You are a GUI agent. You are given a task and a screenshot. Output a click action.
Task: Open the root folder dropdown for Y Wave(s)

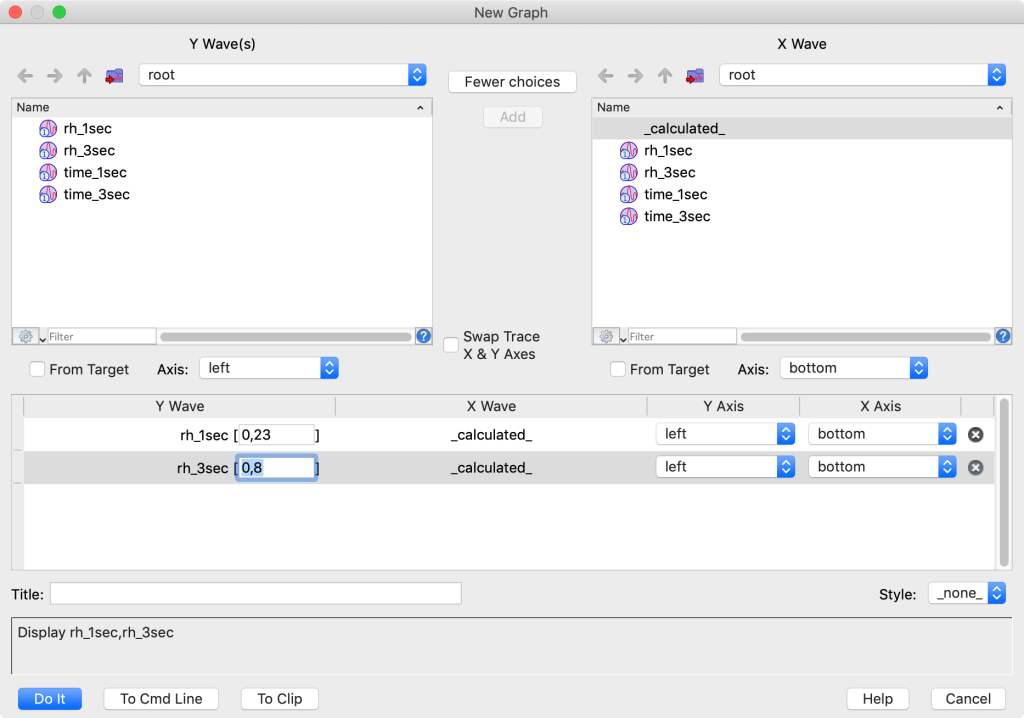419,74
